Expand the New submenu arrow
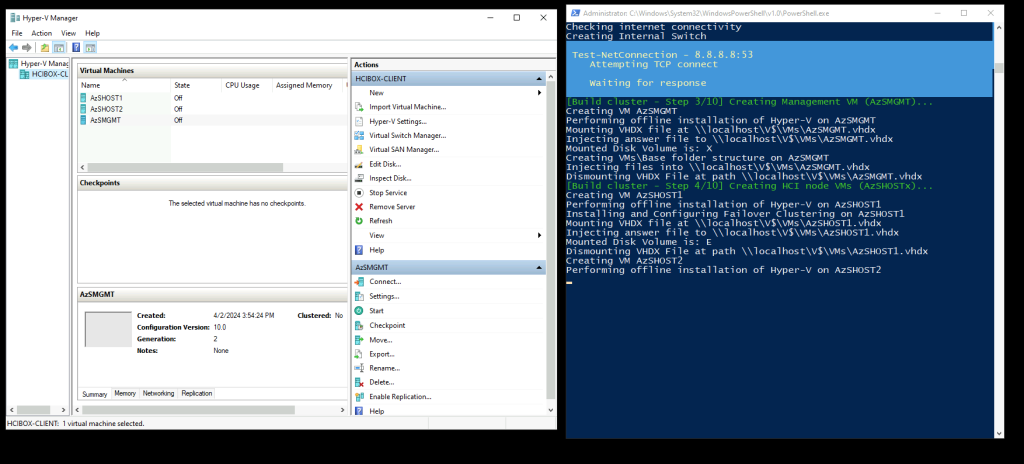Screen dimensions: 1024x464 pyautogui.click(x=539, y=93)
